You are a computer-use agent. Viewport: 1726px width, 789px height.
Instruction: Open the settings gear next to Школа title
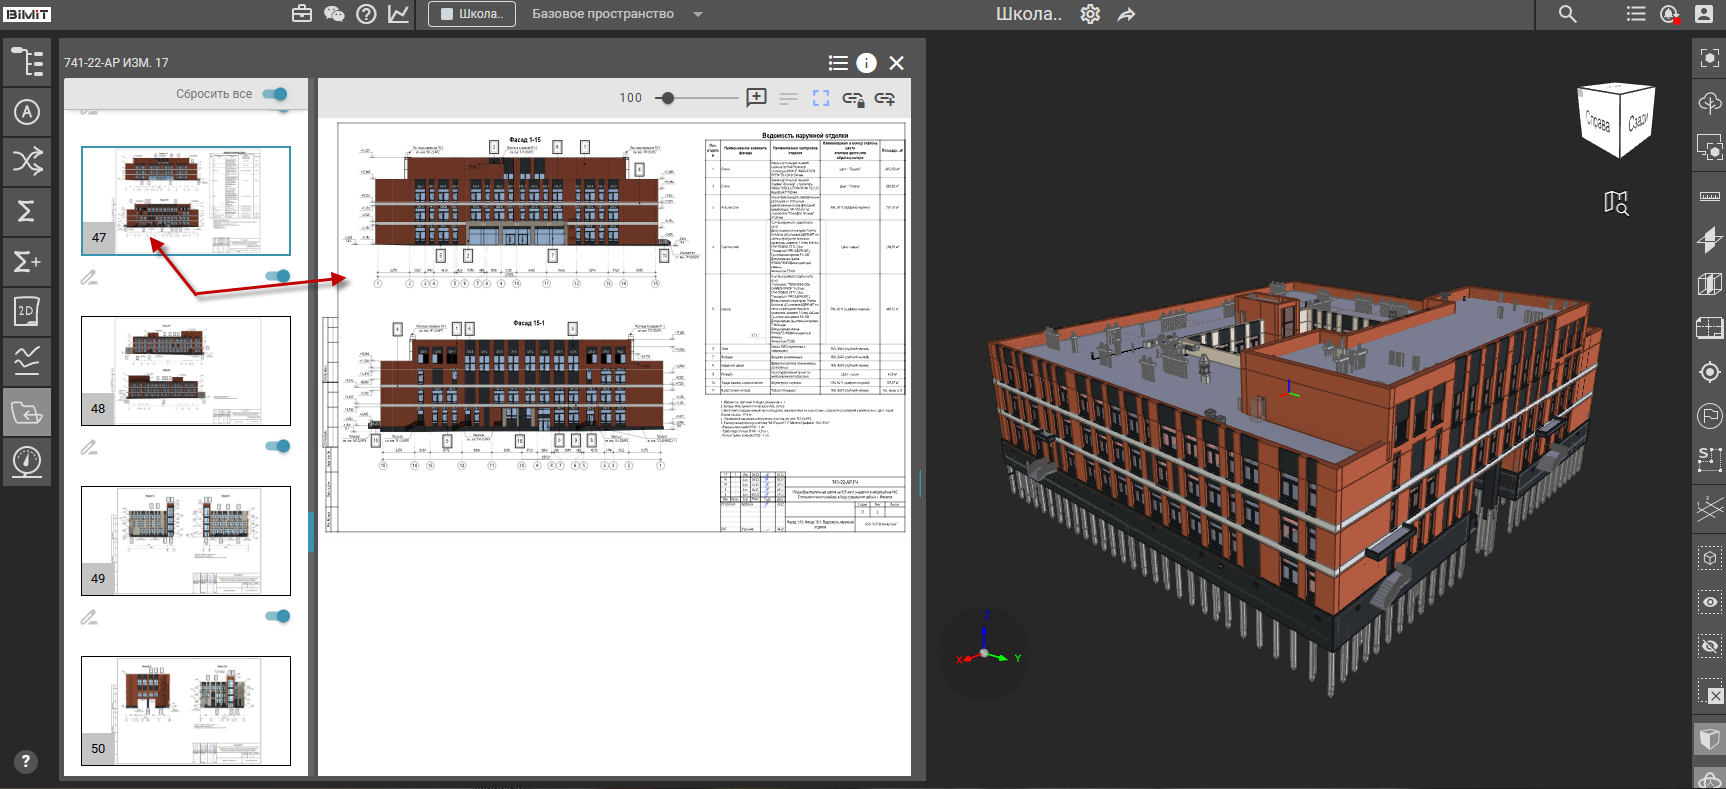click(1090, 14)
